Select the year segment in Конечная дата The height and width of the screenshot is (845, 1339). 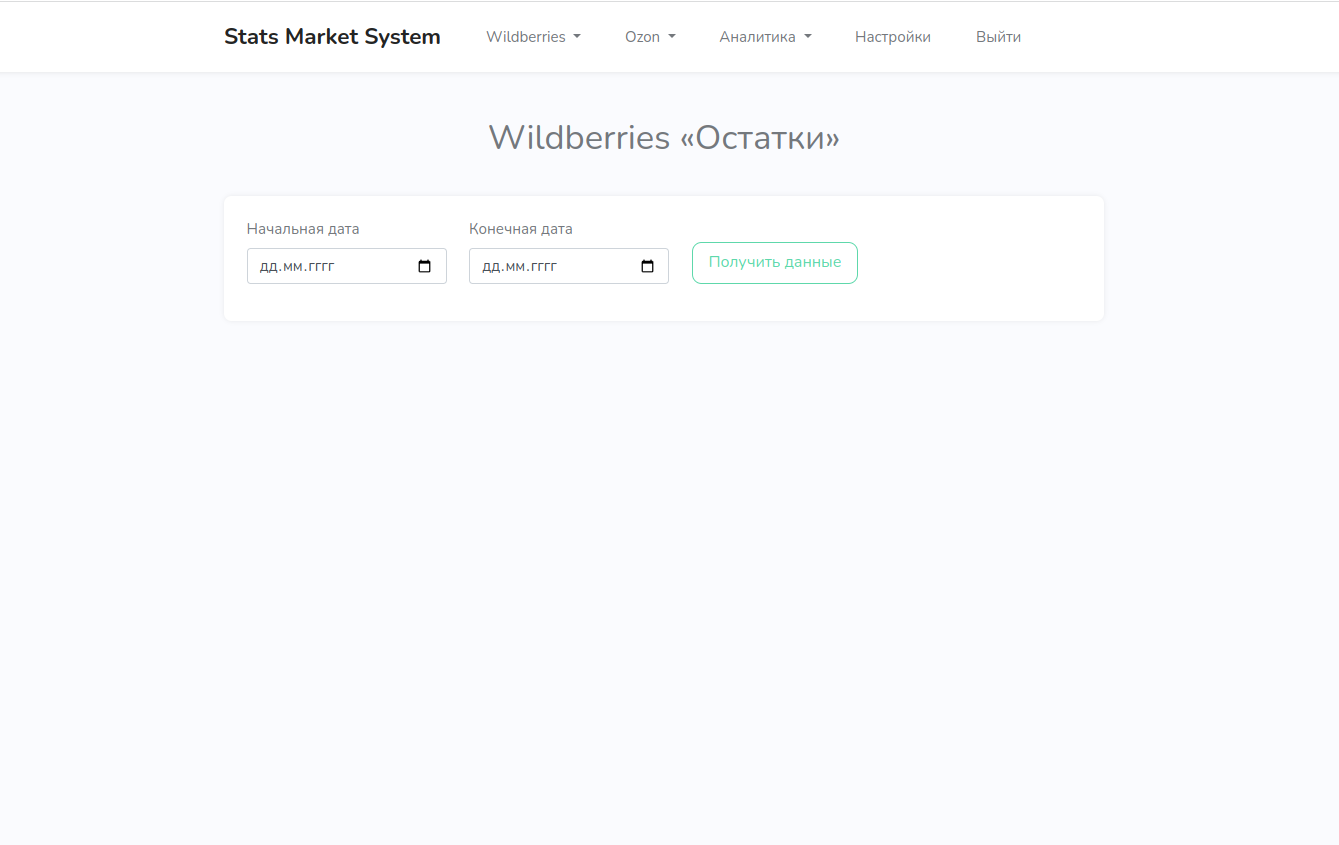pyautogui.click(x=542, y=267)
